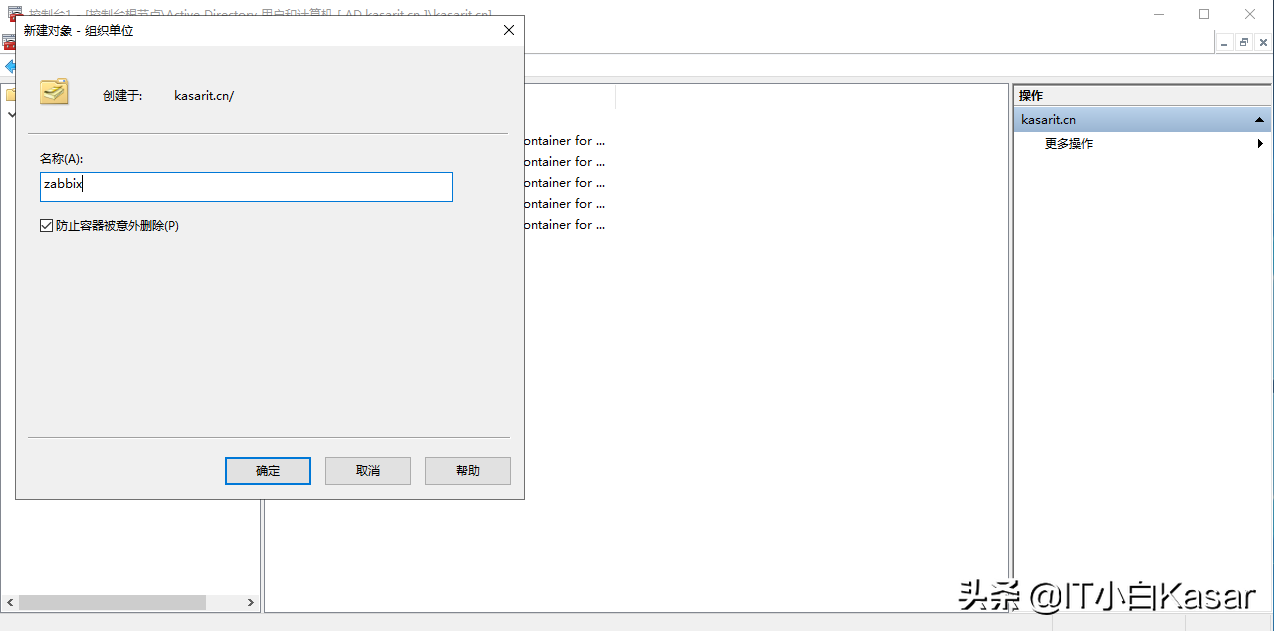
Task: Click the inner MMC restore window icon
Action: [x=1244, y=42]
